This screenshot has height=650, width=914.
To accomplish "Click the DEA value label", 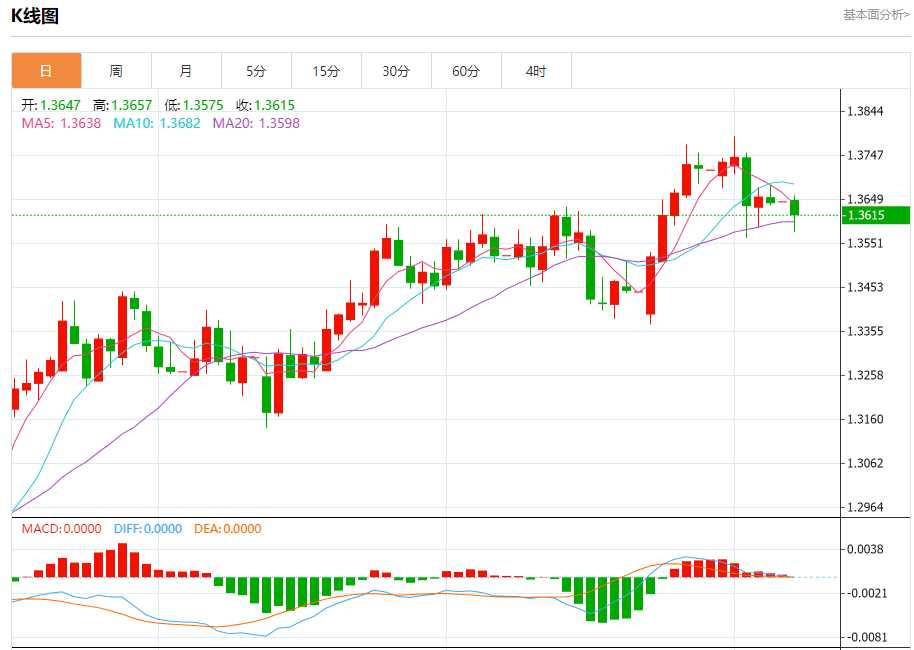I will (228, 529).
